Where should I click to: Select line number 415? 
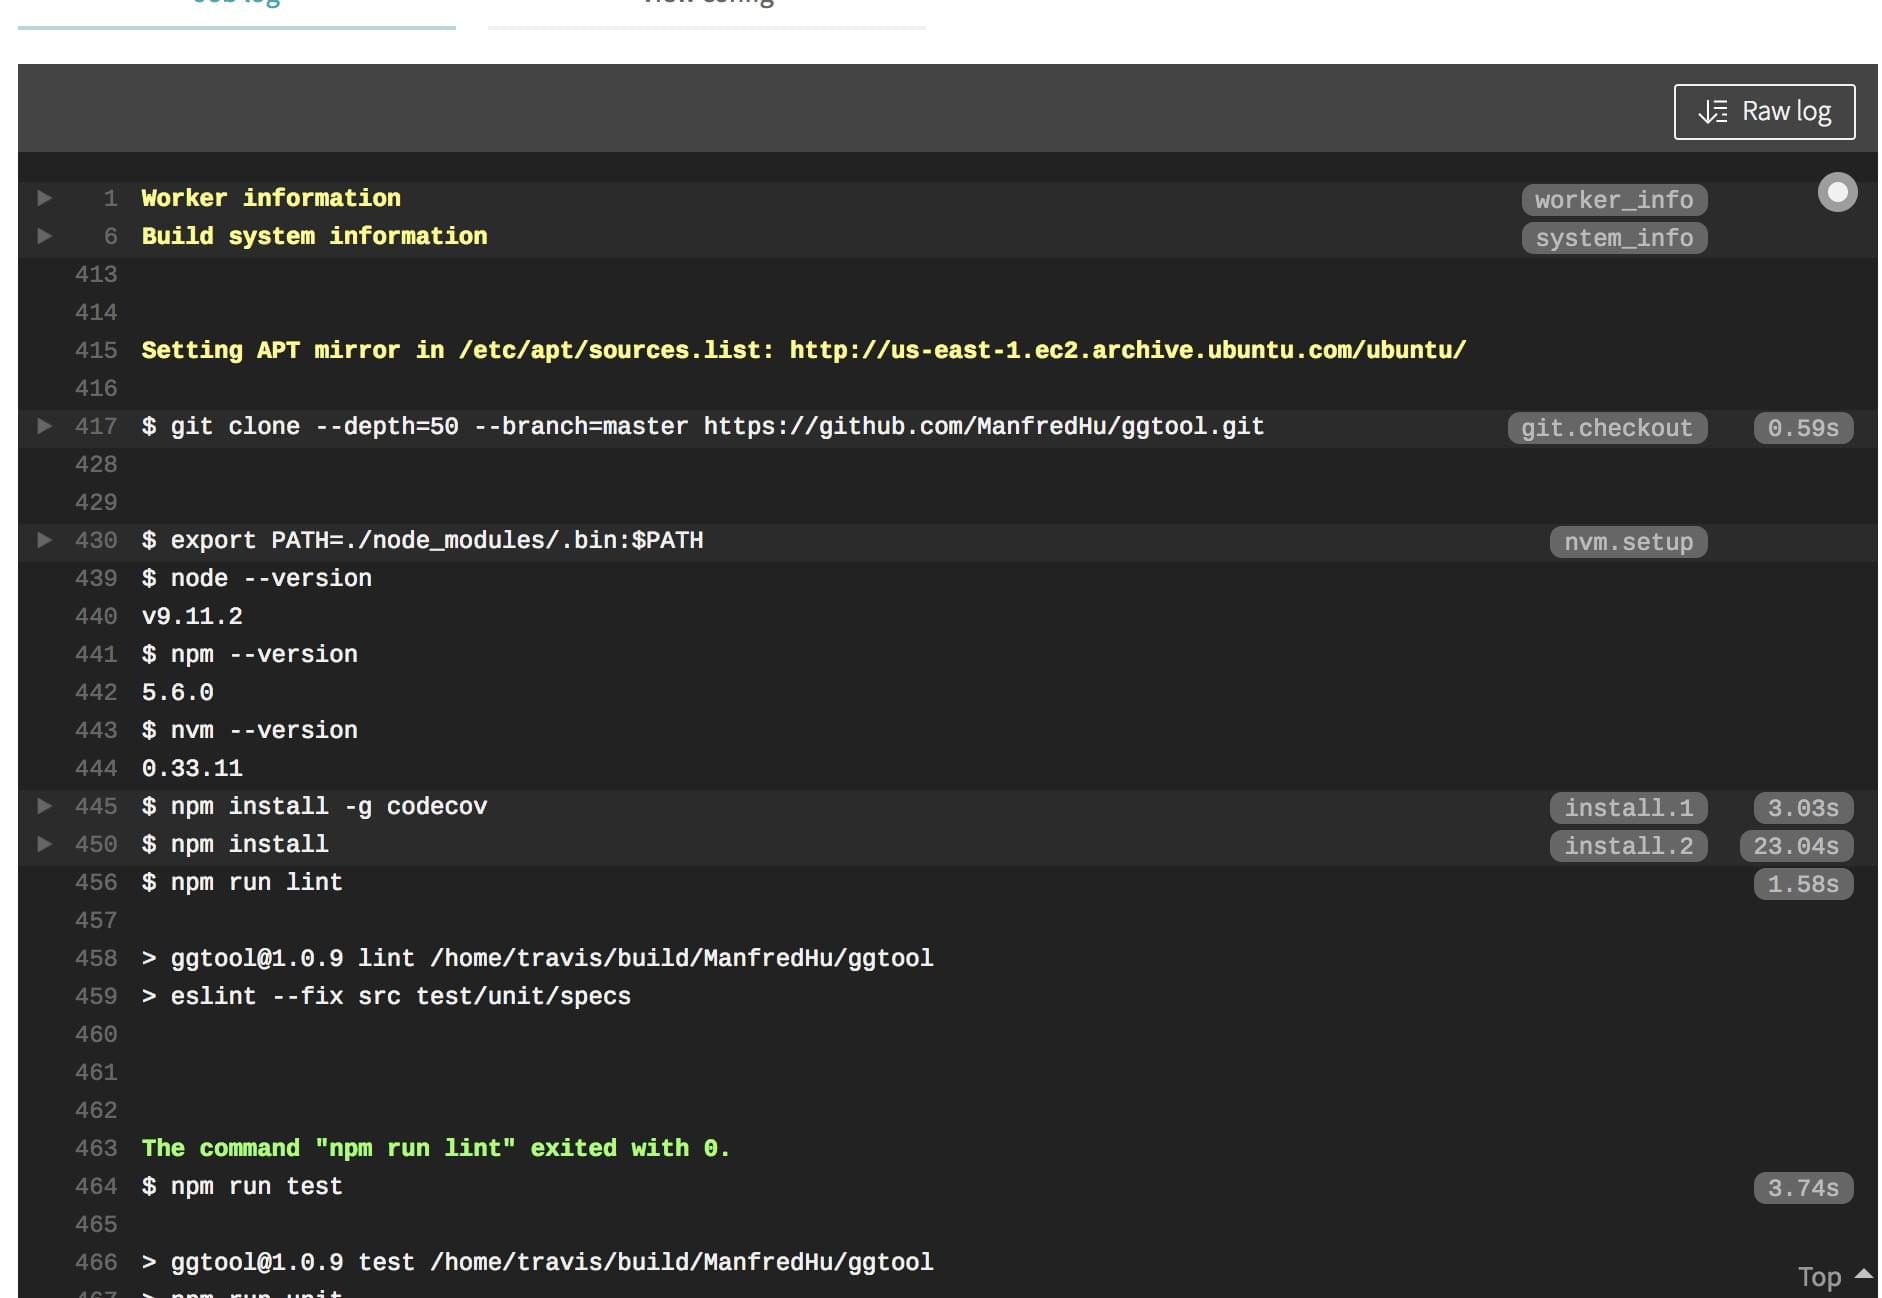click(96, 350)
